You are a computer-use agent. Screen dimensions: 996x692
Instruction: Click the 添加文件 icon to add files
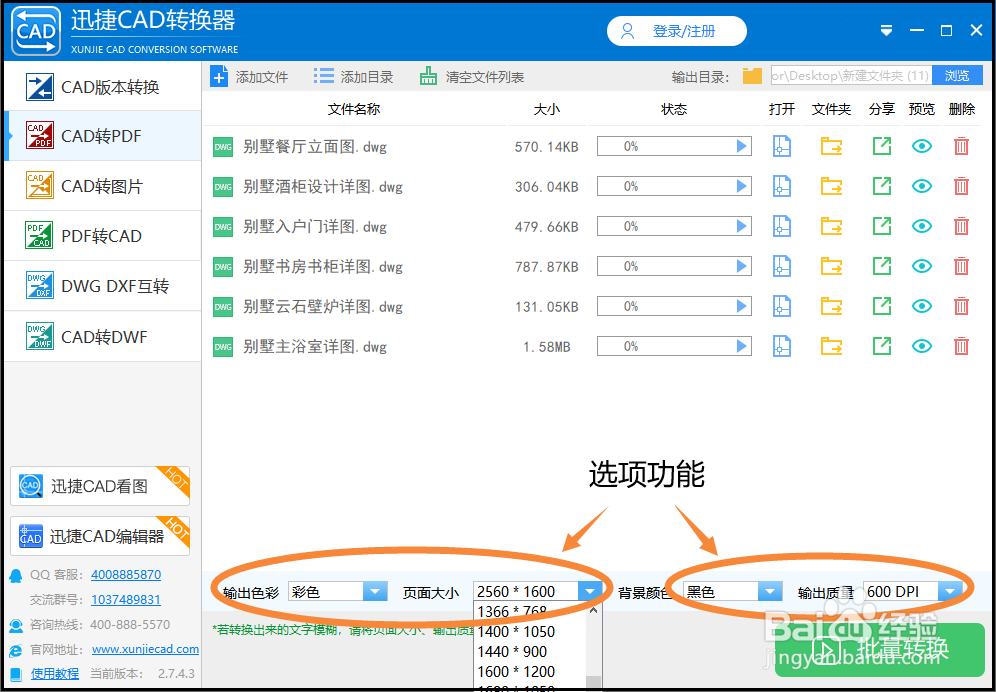219,76
